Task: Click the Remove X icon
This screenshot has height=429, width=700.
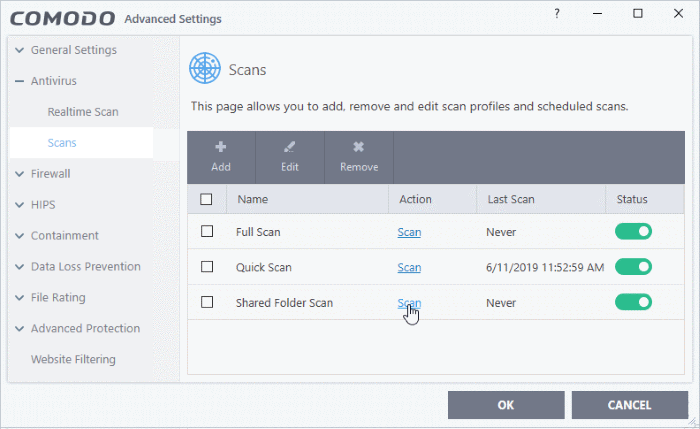Action: 358,147
